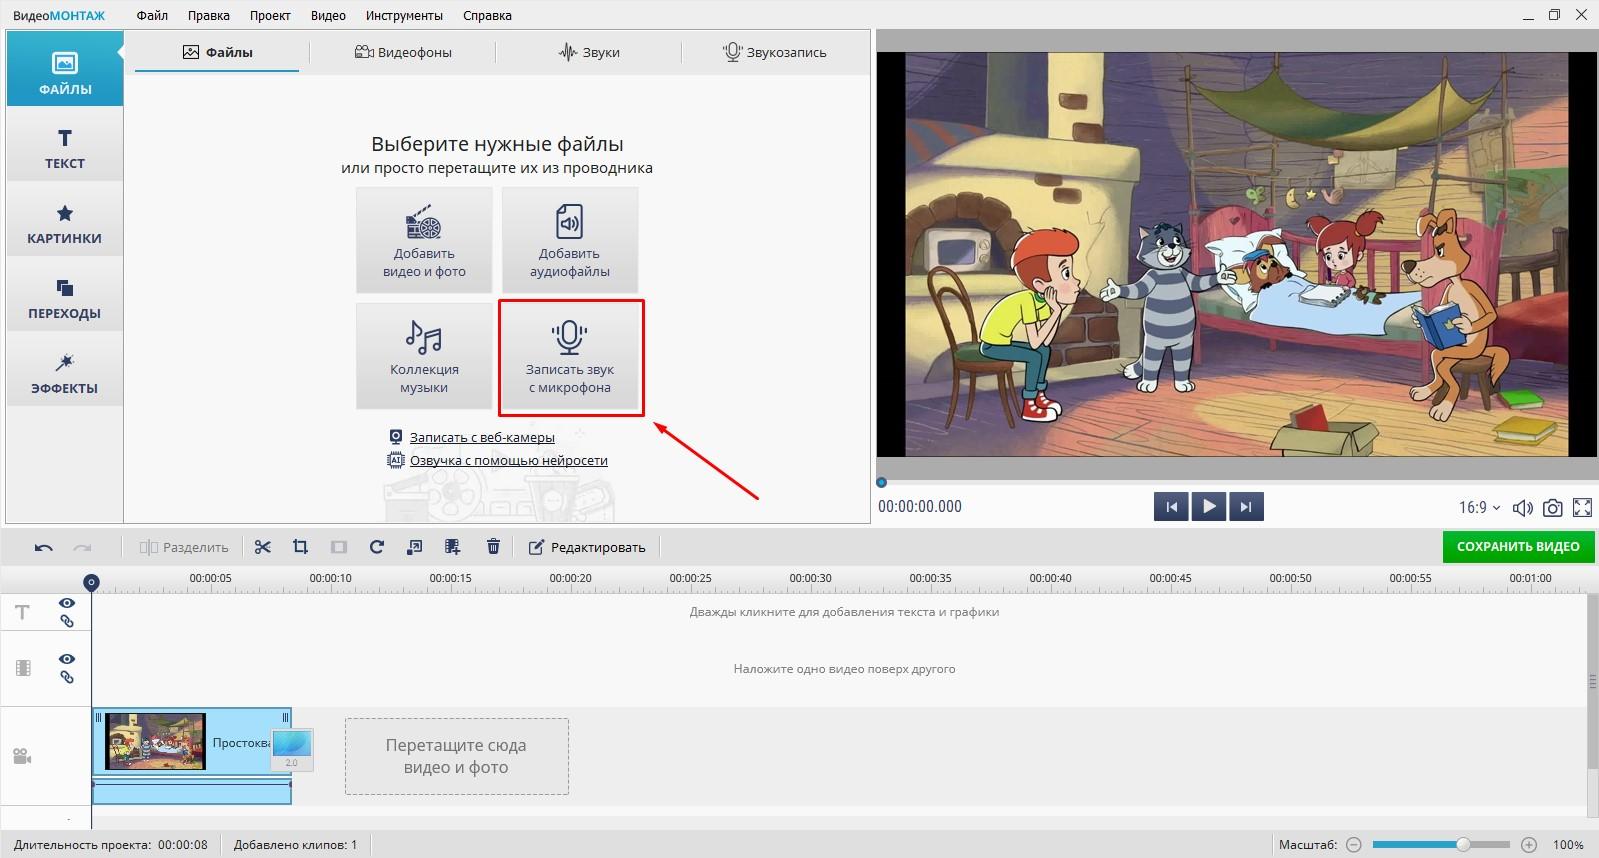Screen dimensions: 1599x858
Task: Switch to the Звукозапись tab
Action: pos(775,52)
